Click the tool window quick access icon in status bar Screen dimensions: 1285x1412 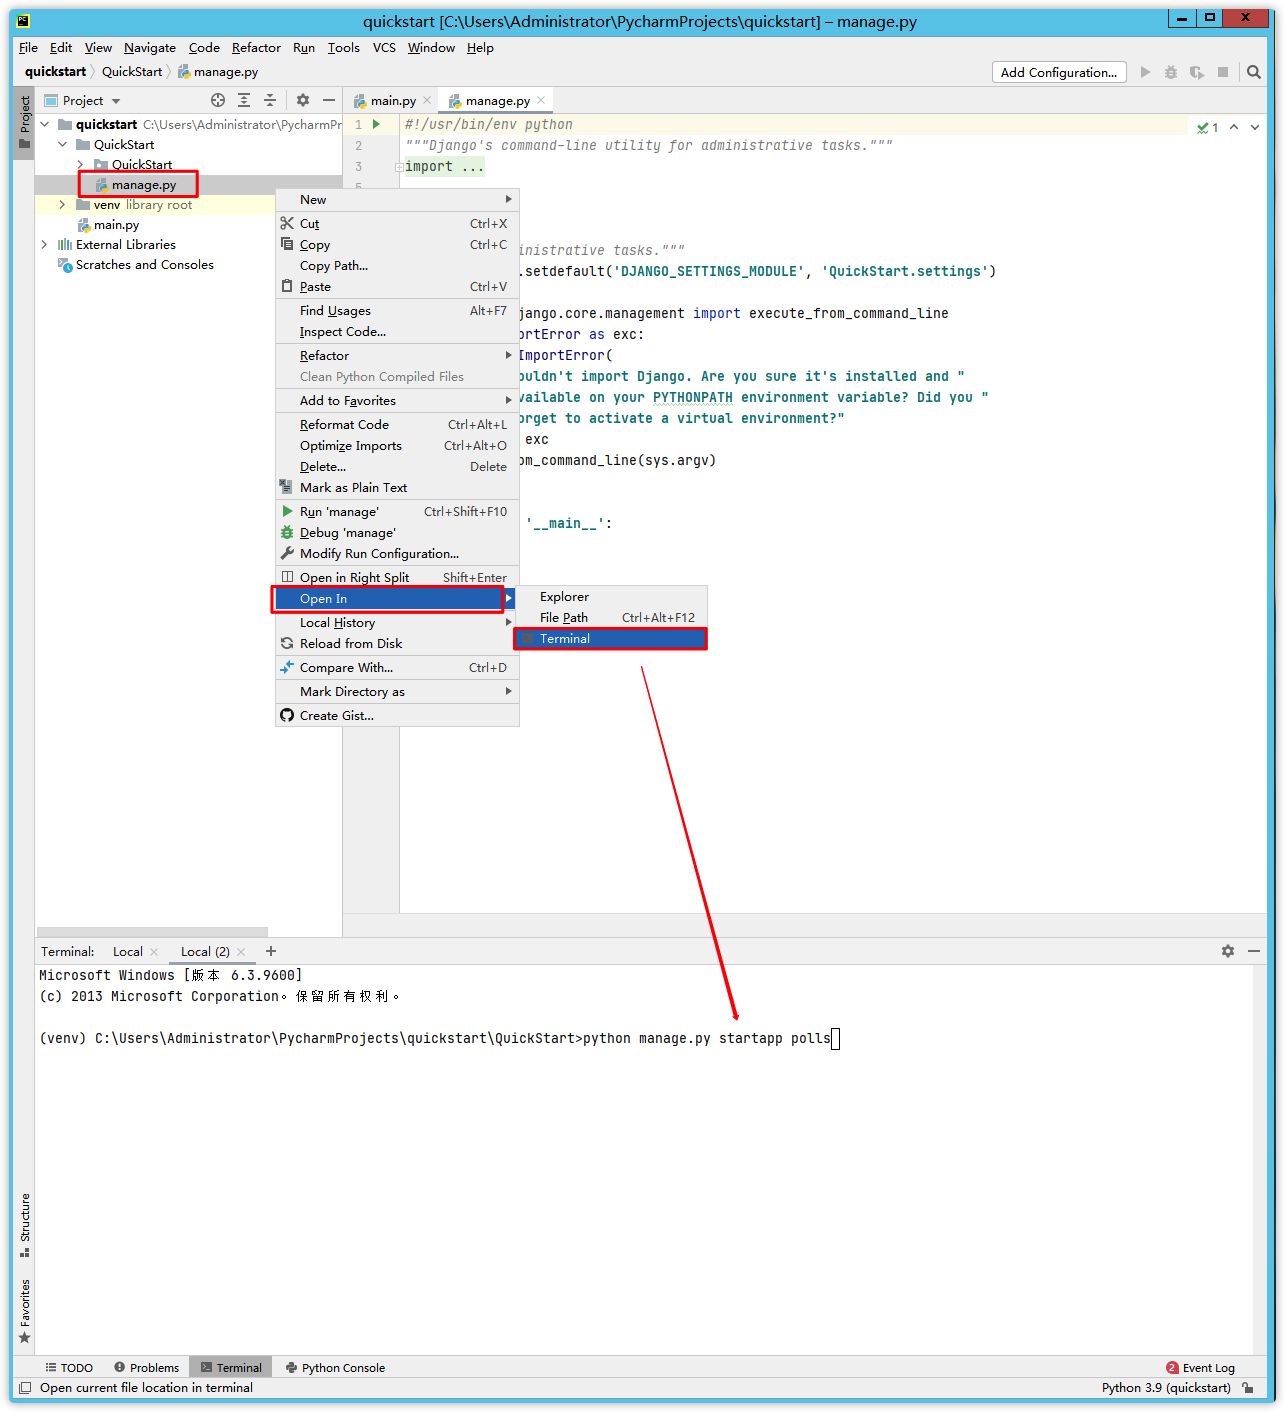[25, 1388]
